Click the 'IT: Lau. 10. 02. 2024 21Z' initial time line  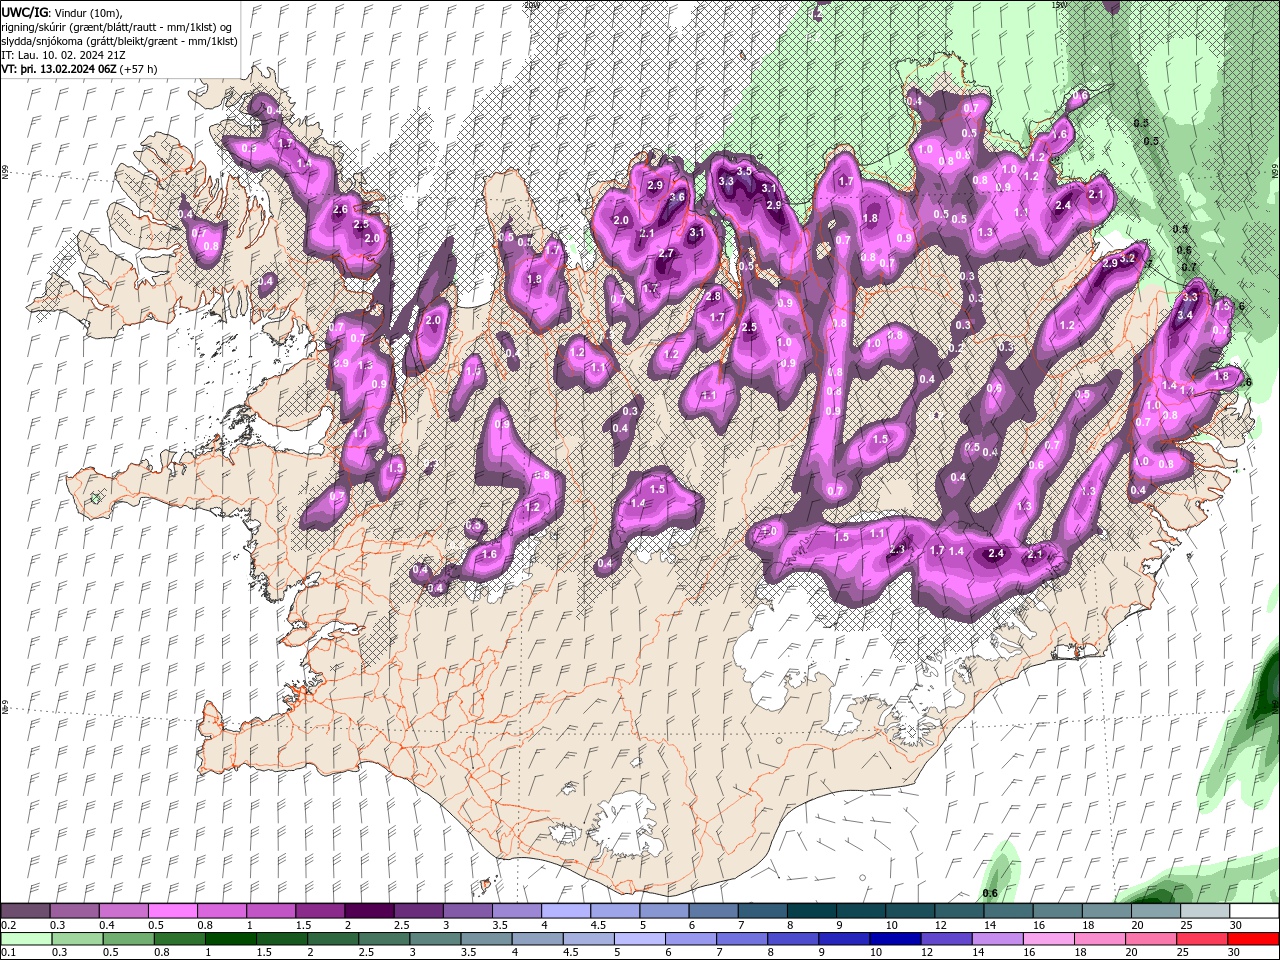click(x=63, y=55)
